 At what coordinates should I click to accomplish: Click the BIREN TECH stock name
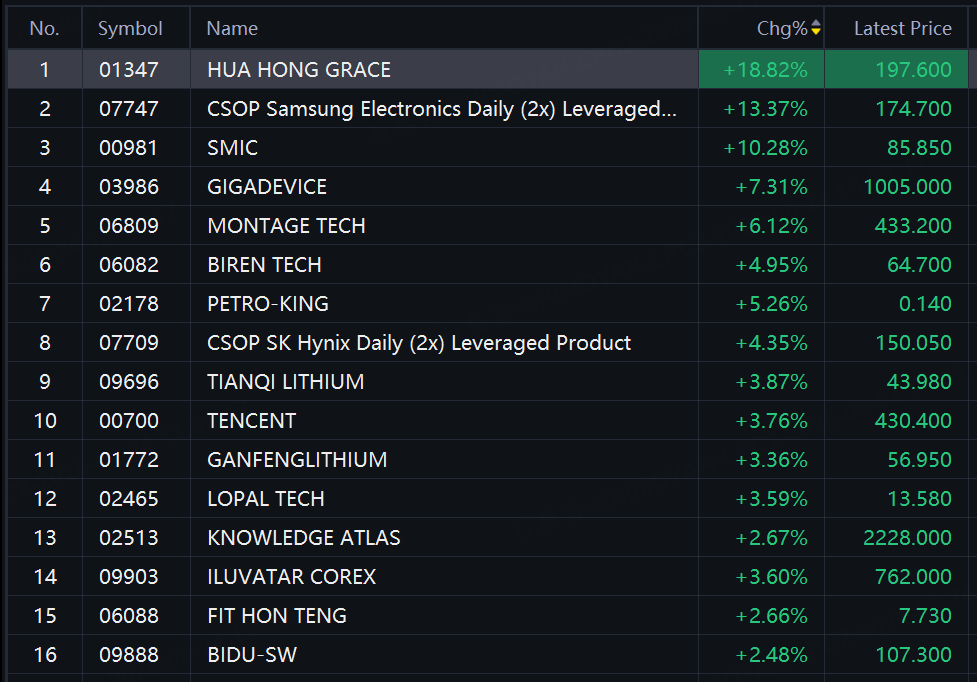(x=264, y=265)
